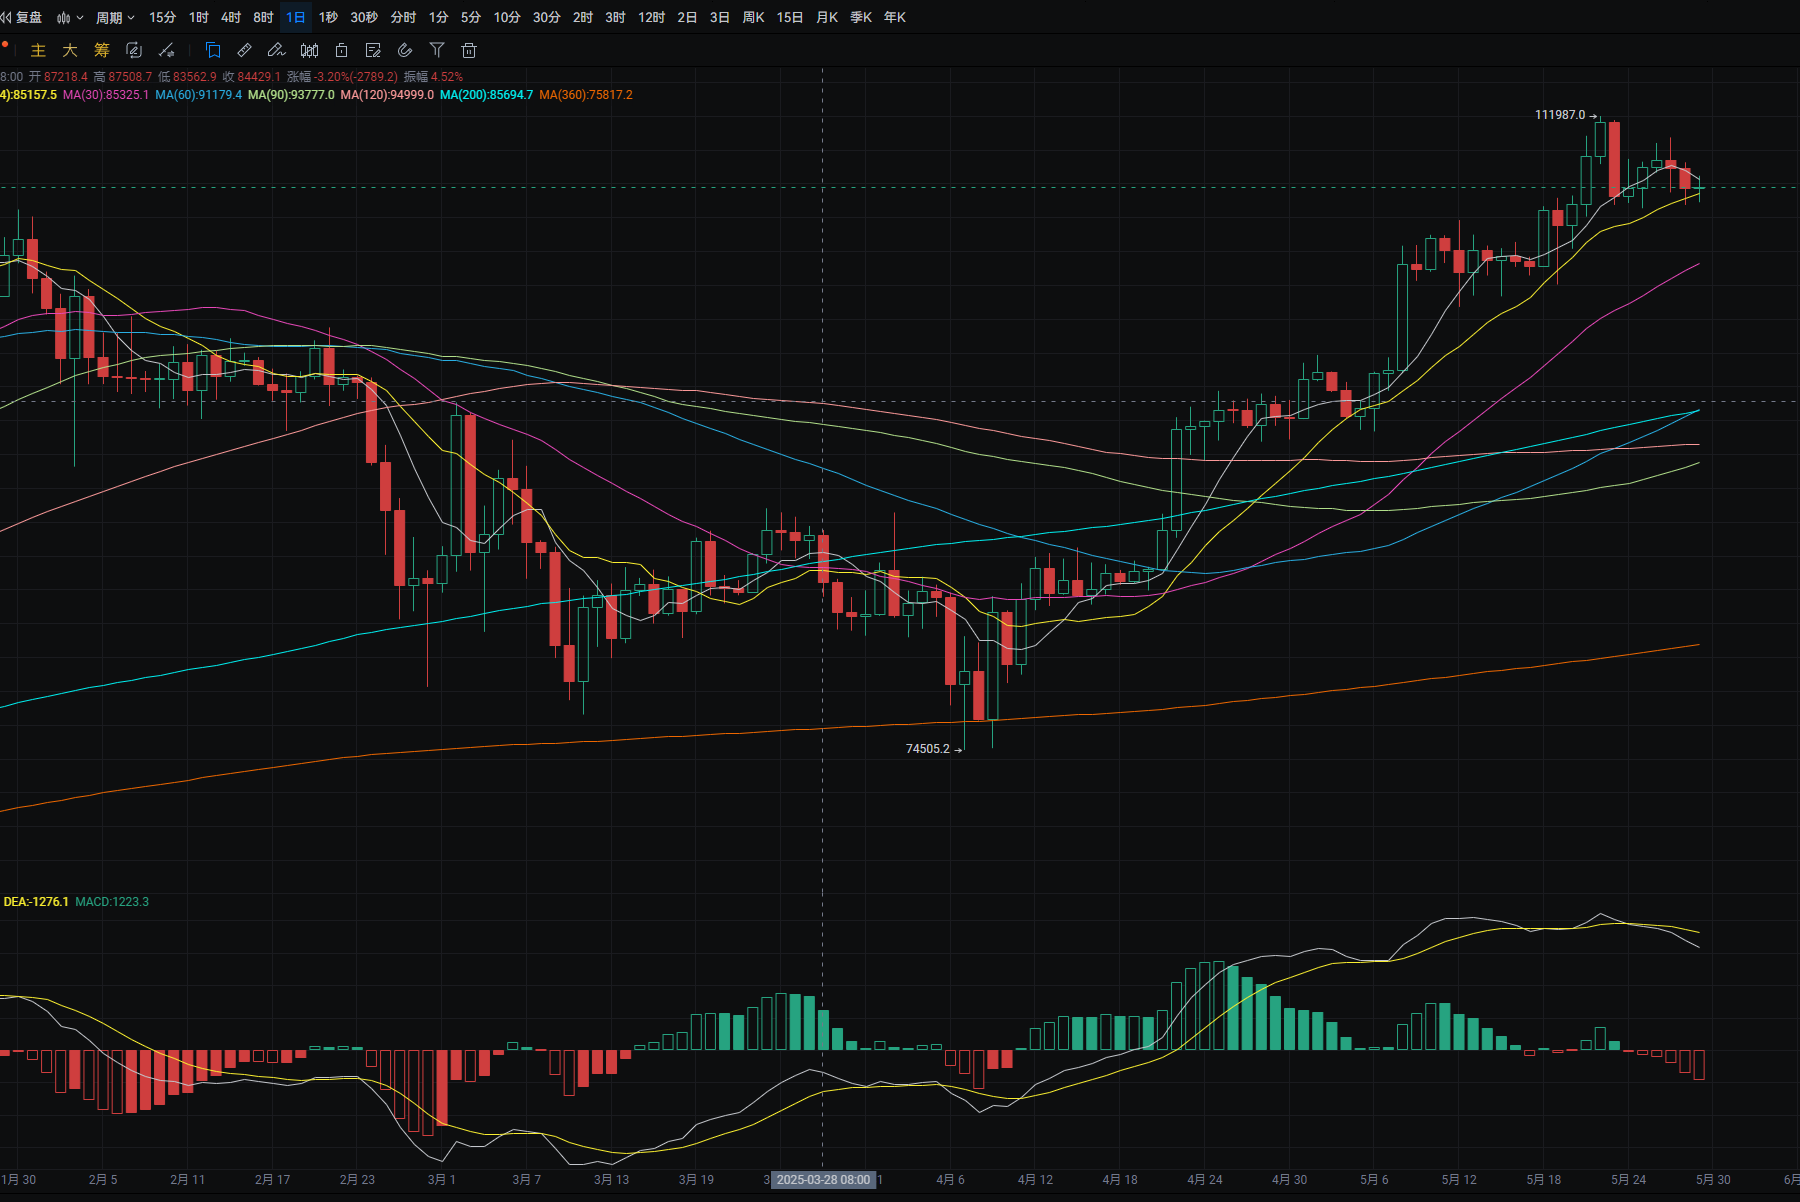Select the 3时 interval

pyautogui.click(x=615, y=17)
